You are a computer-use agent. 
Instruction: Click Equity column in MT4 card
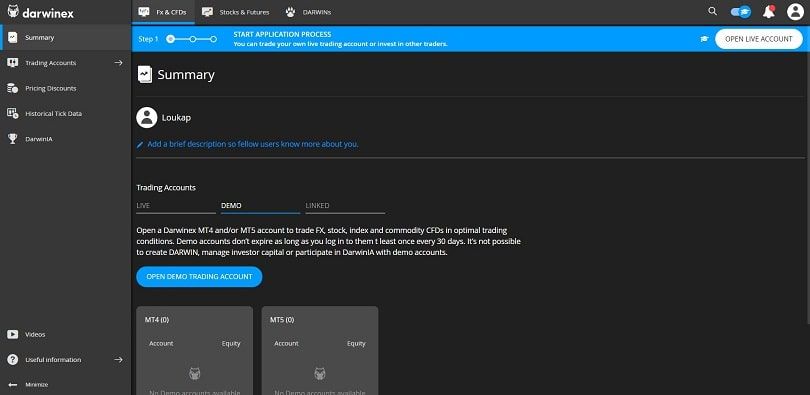pos(231,343)
